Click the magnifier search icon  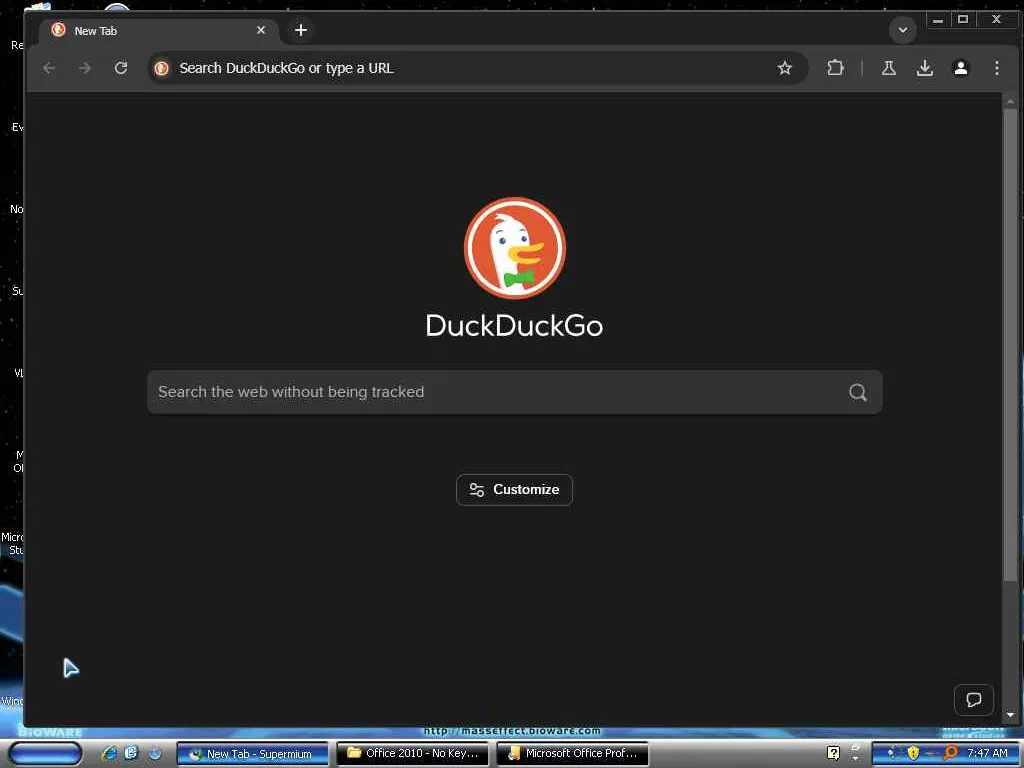857,392
